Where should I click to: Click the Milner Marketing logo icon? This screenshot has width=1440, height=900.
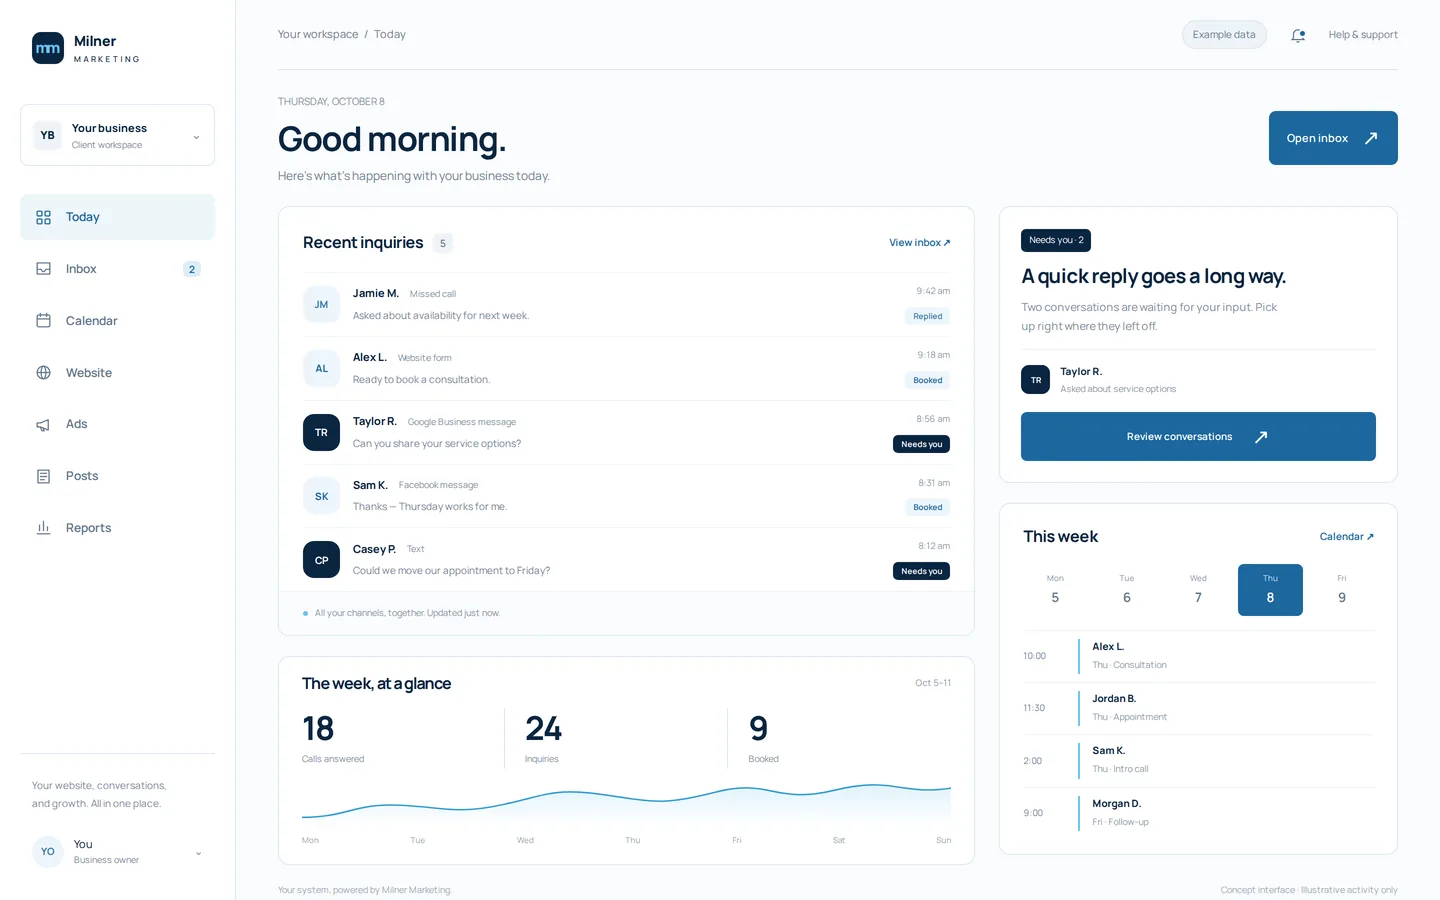tap(48, 48)
